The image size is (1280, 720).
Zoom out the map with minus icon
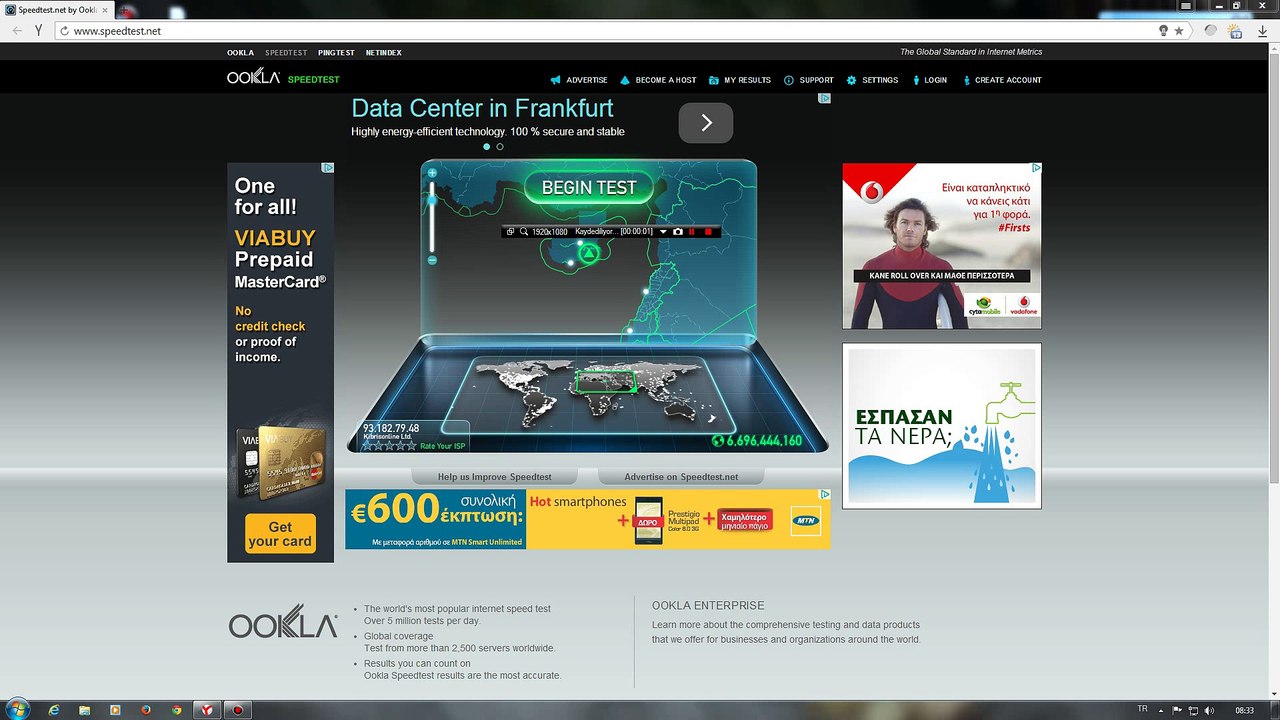[x=432, y=260]
